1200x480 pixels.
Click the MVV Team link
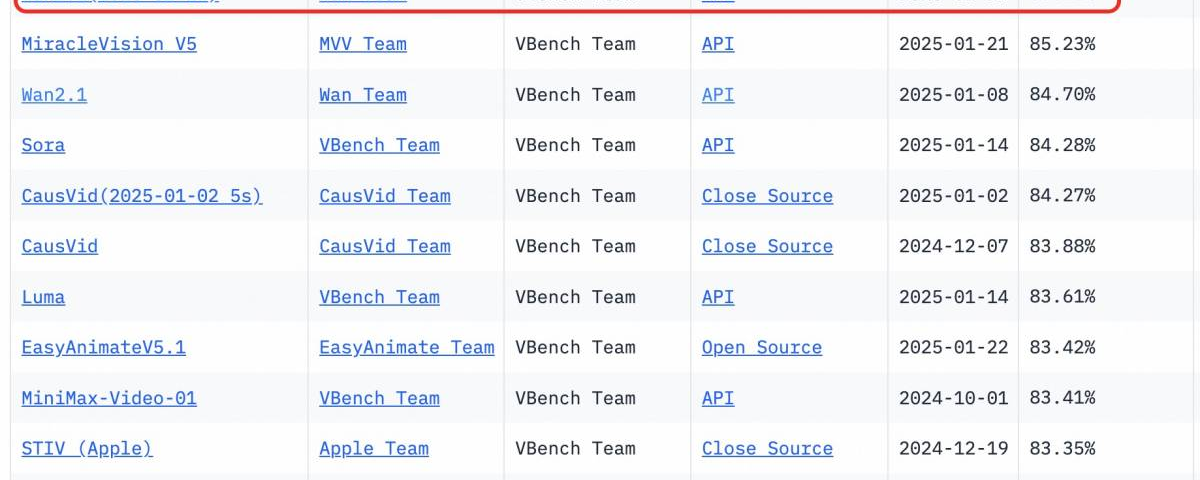click(x=362, y=44)
